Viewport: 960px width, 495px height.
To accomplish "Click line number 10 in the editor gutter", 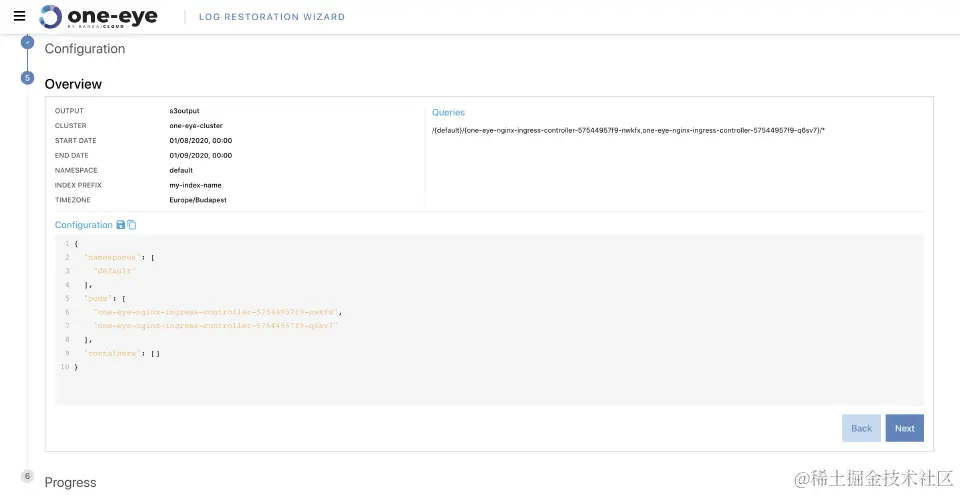I will click(65, 367).
